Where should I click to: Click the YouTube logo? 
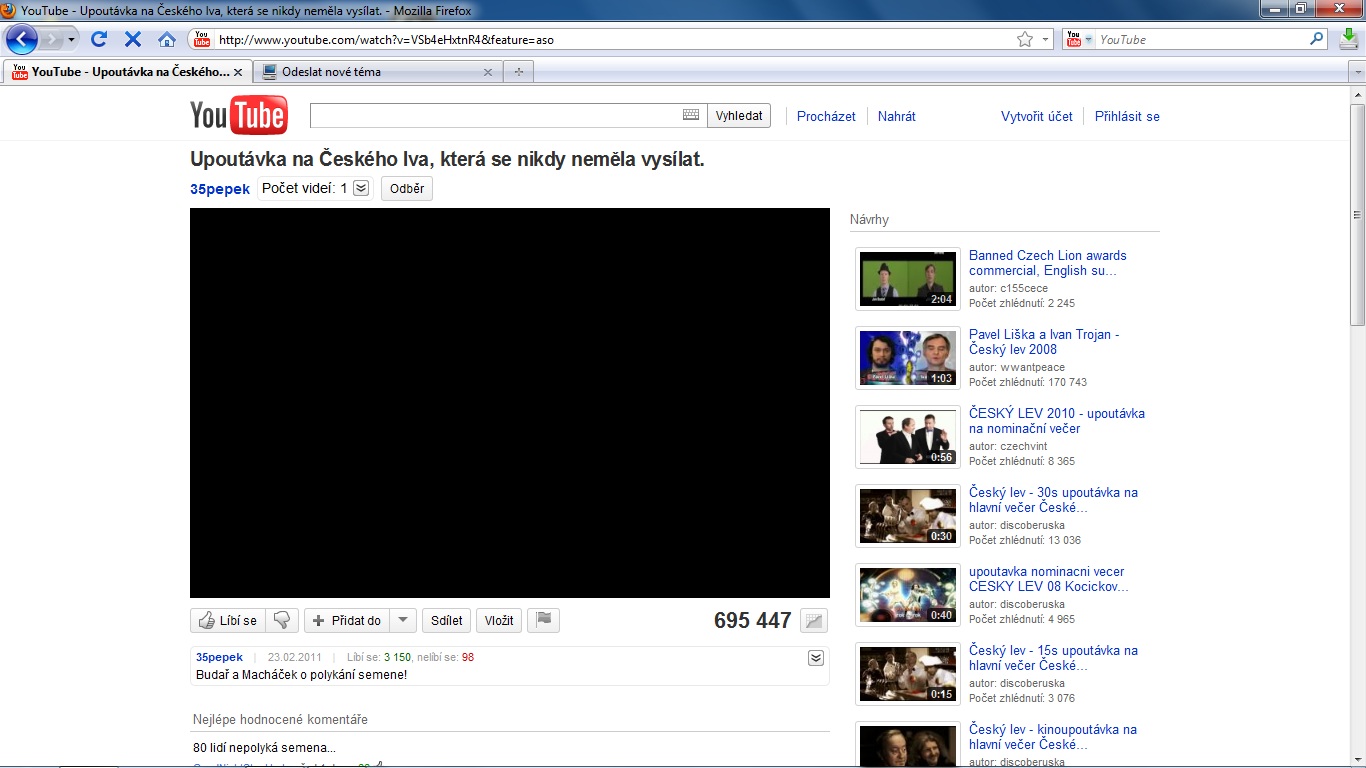tap(239, 116)
